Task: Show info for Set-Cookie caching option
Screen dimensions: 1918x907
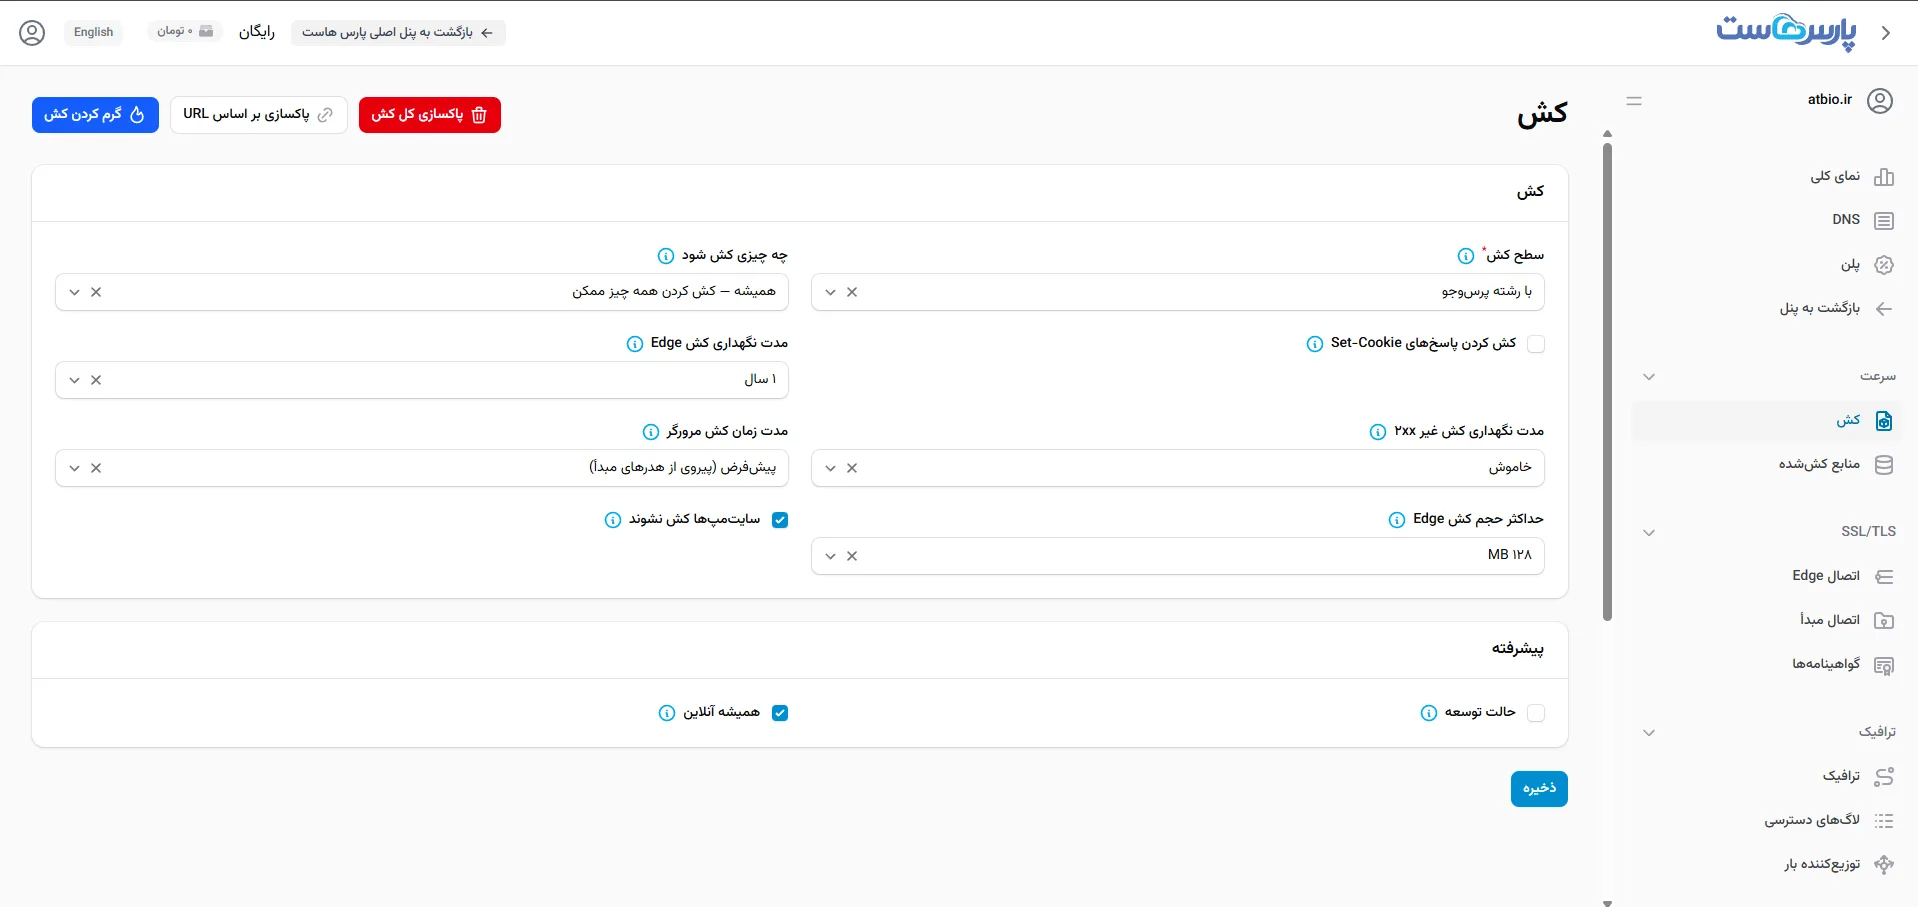Action: [1315, 344]
